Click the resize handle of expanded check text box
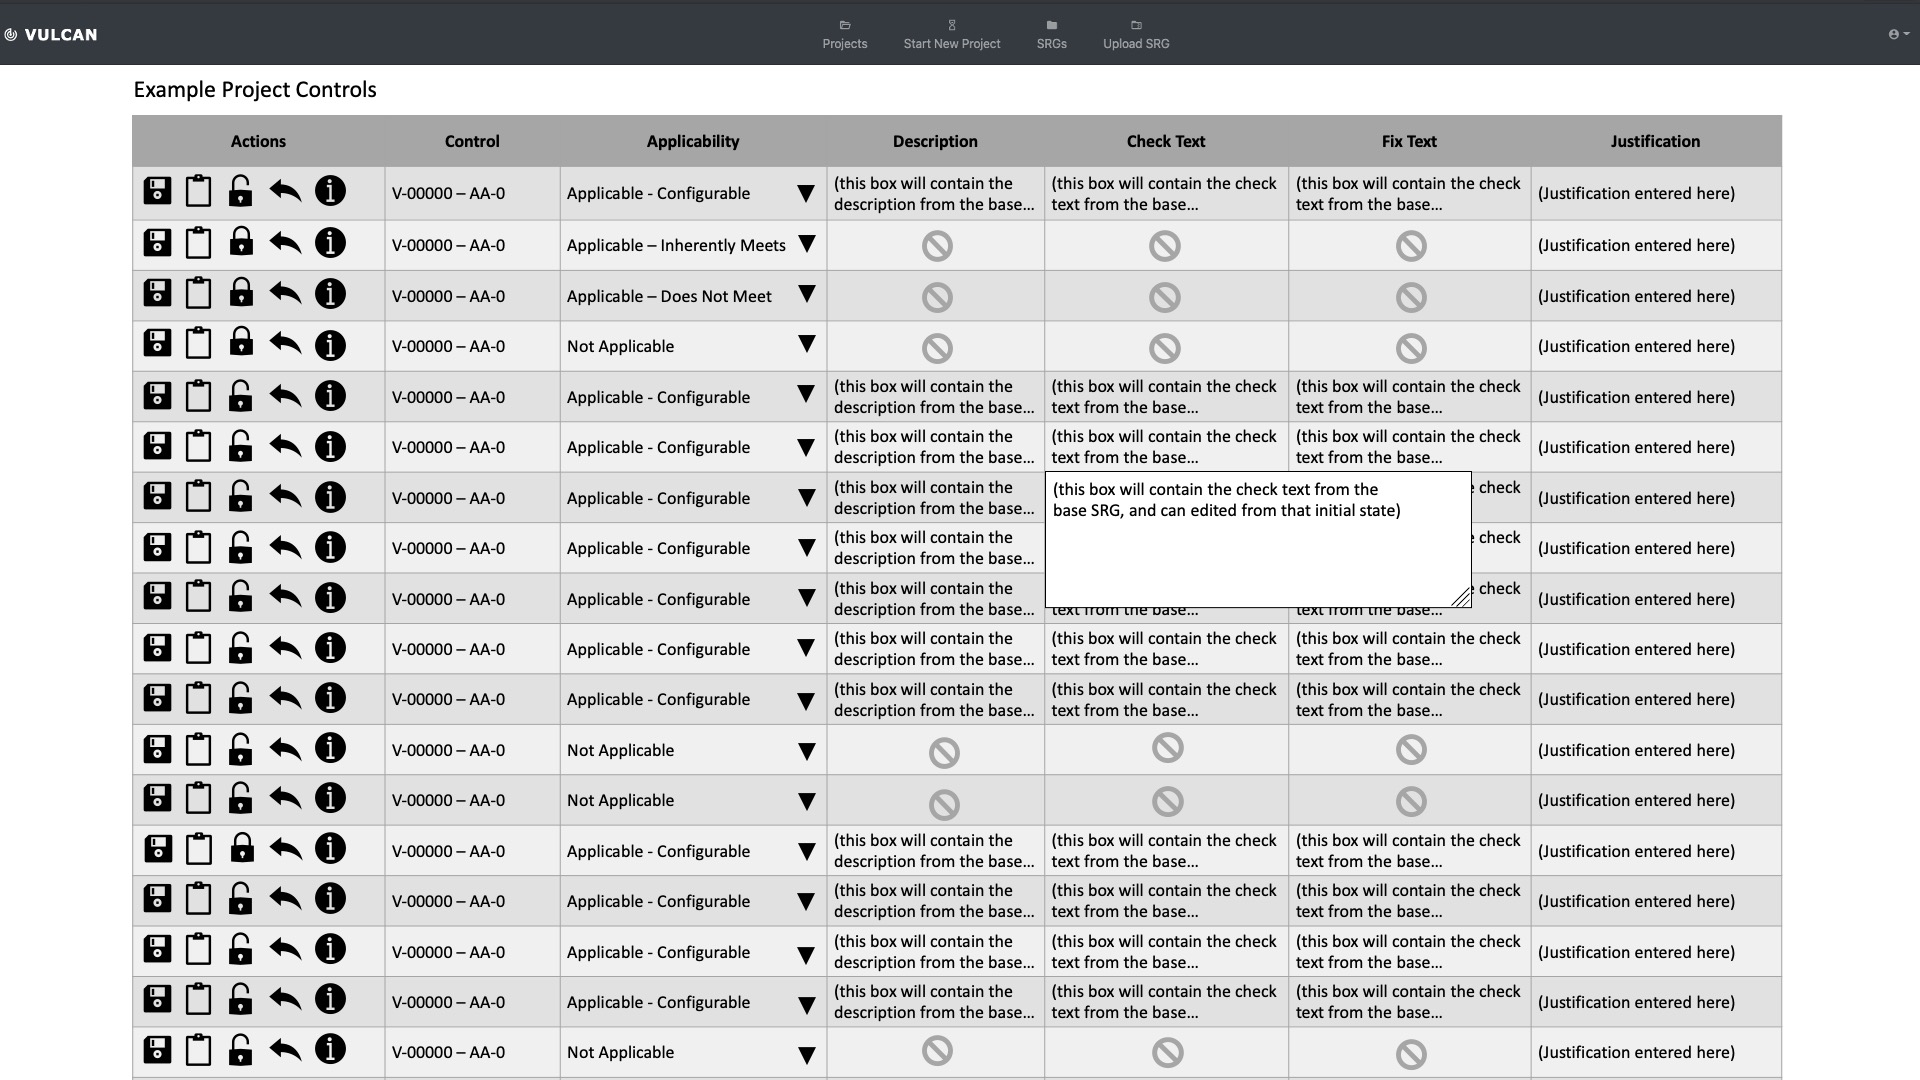Image resolution: width=1920 pixels, height=1080 pixels. point(1461,598)
